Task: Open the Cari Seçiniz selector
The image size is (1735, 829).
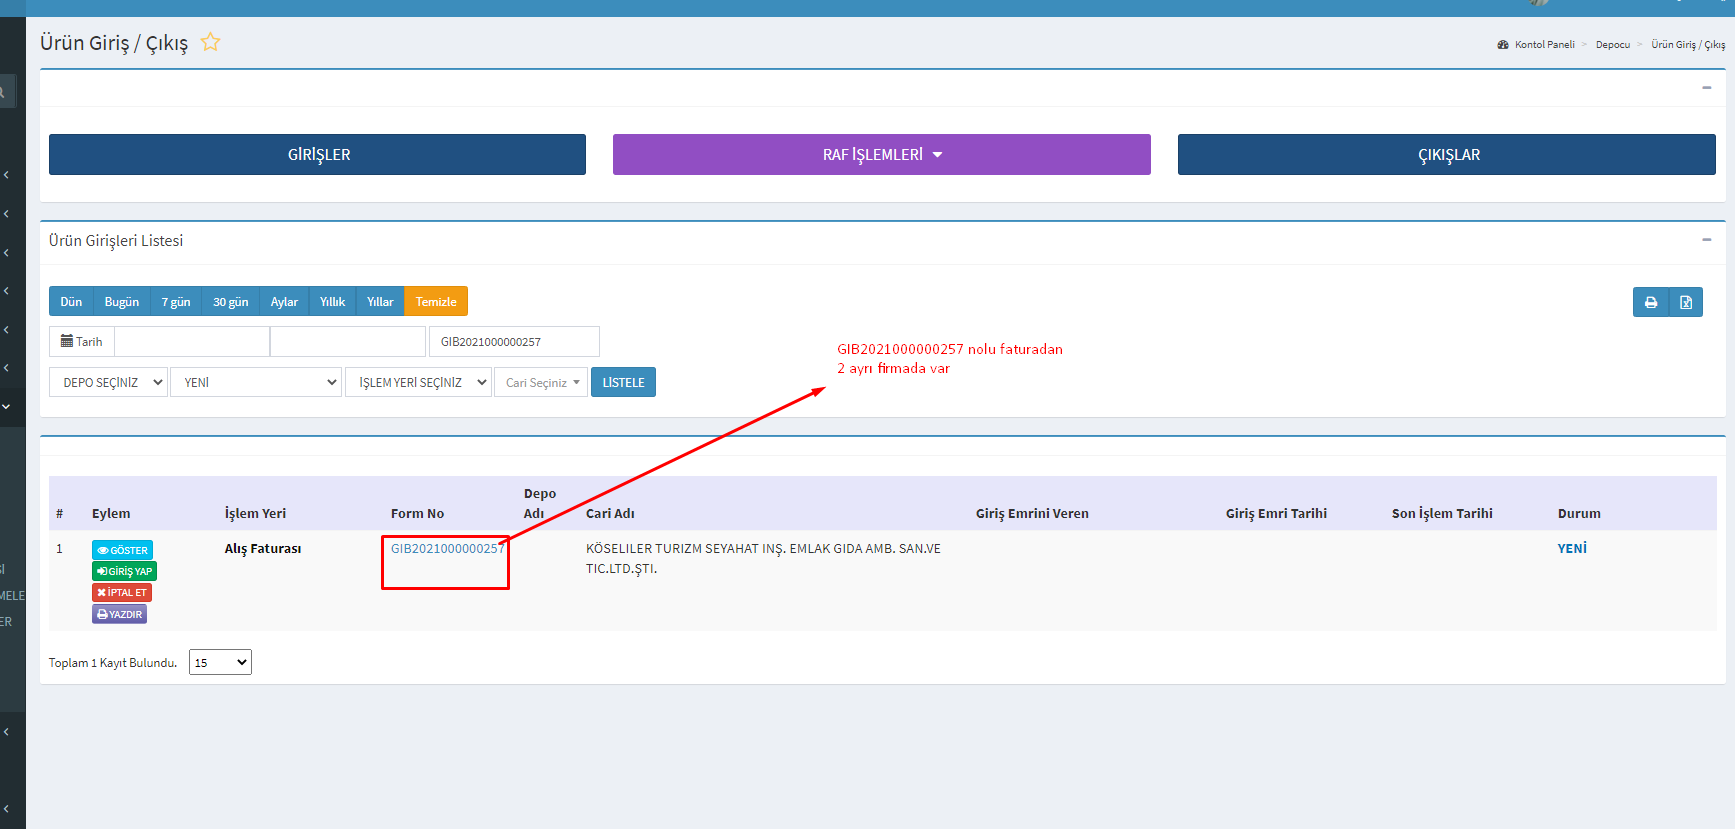Action: [x=541, y=382]
